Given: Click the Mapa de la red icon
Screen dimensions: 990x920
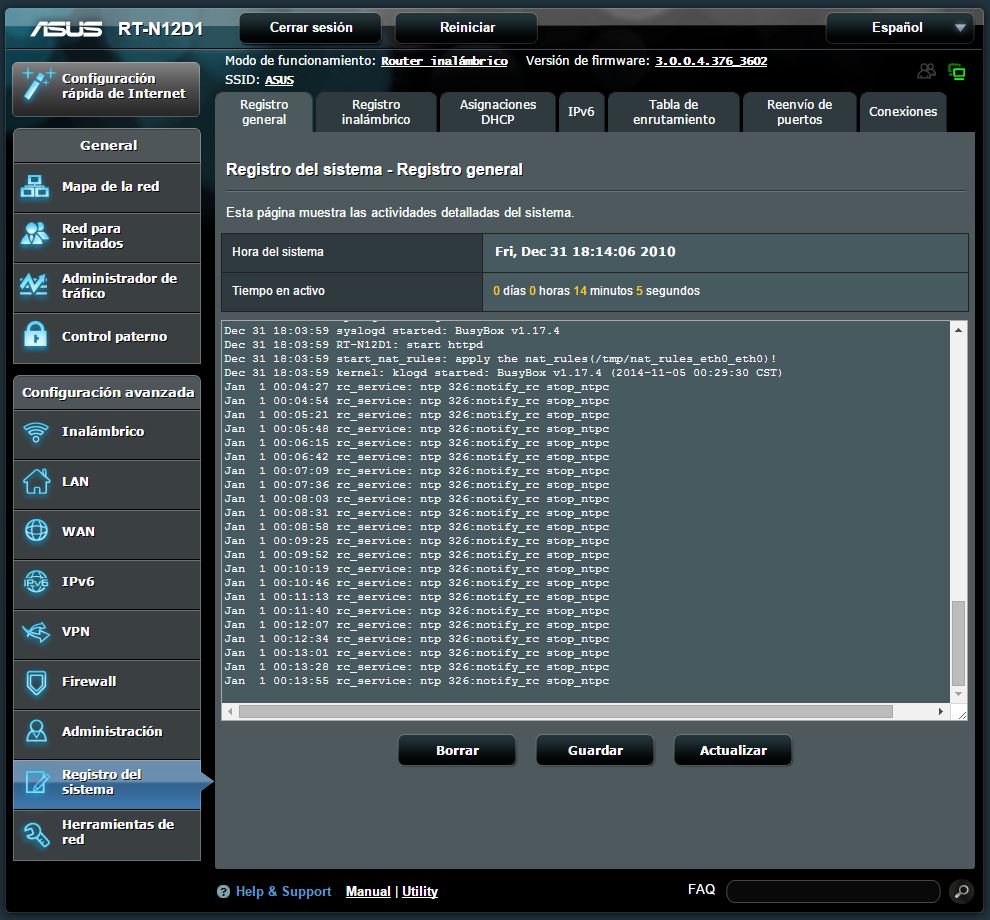Looking at the screenshot, I should click(x=36, y=187).
